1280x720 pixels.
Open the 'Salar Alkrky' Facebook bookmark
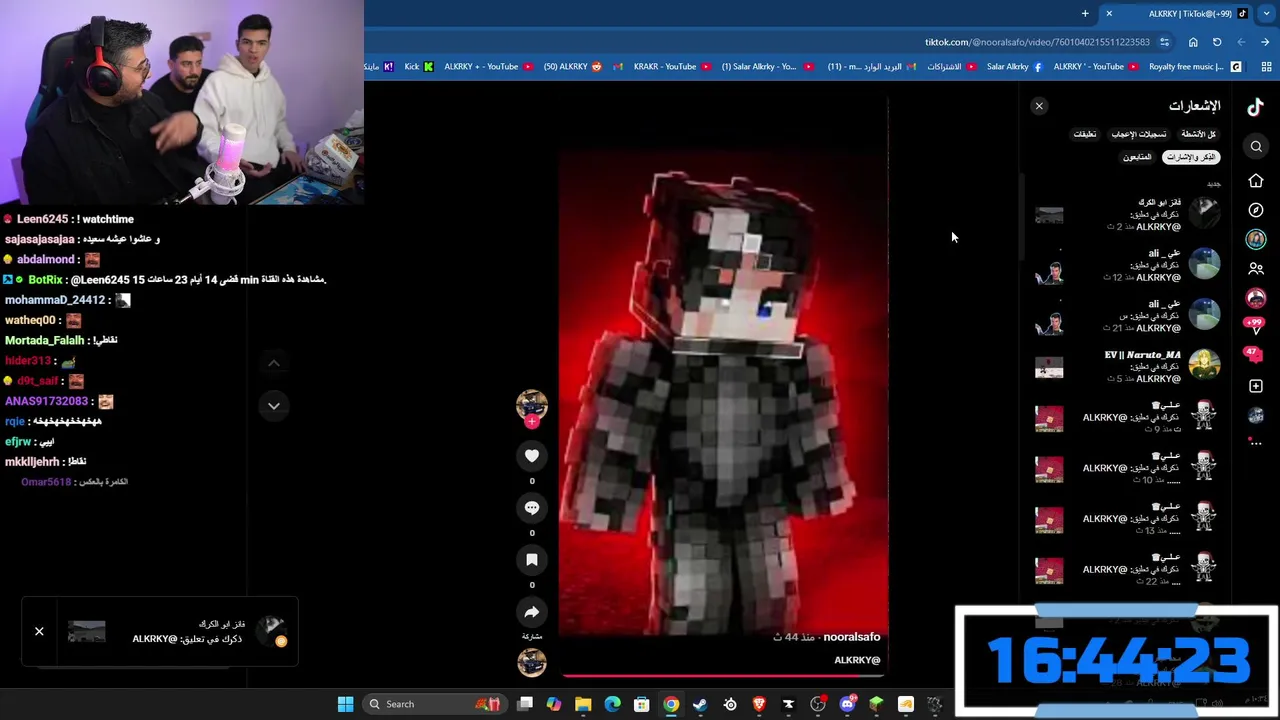tap(1014, 67)
